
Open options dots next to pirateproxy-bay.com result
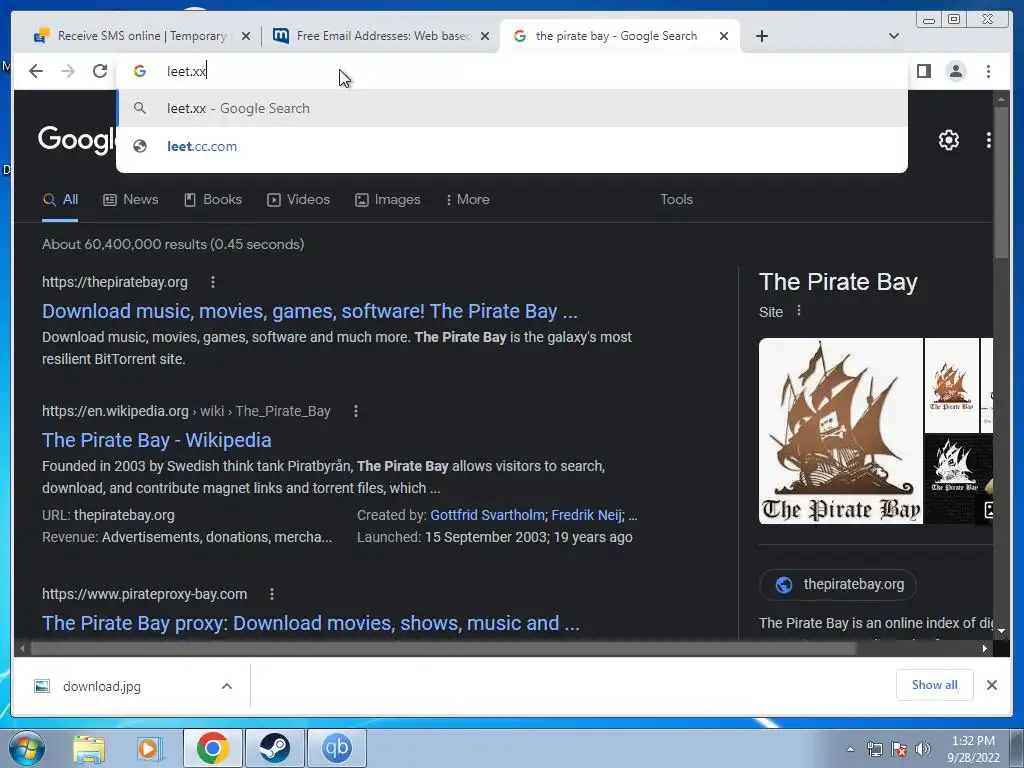tap(272, 594)
